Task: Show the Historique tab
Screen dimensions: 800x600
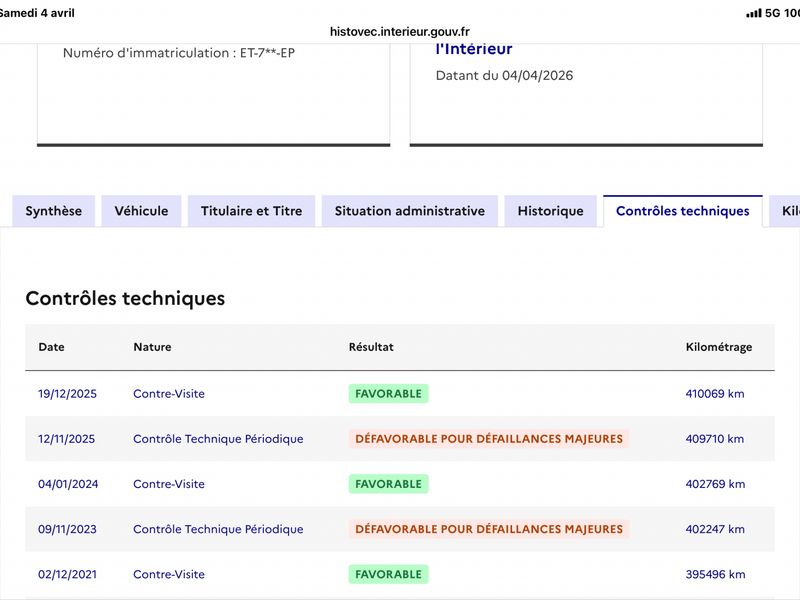Action: click(550, 211)
